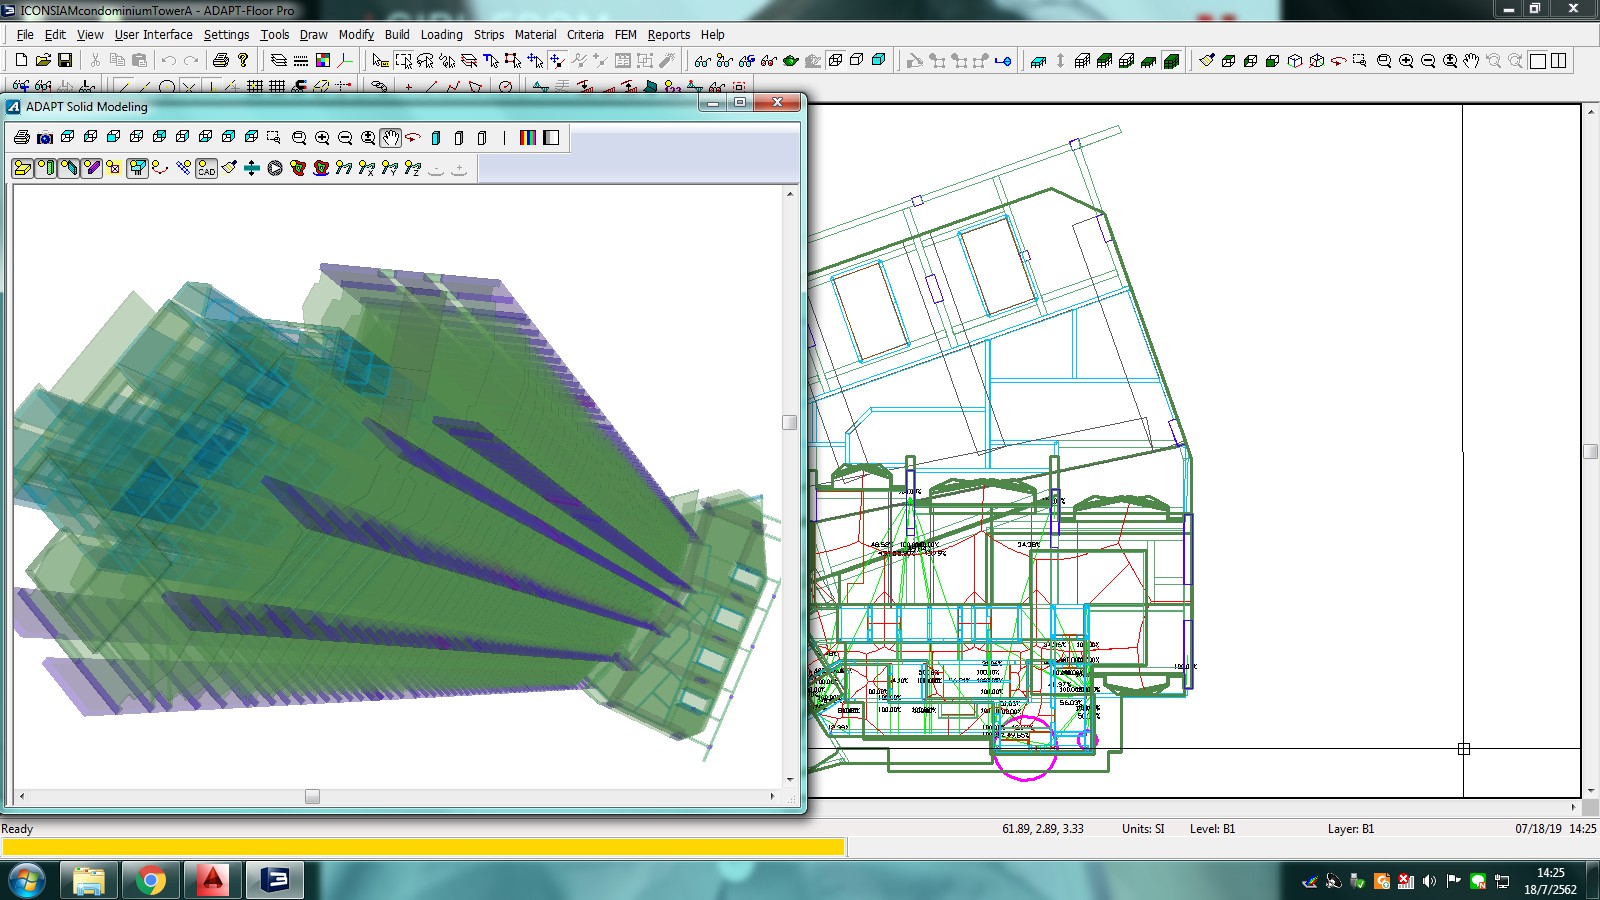Launch Google Chrome from the taskbar
This screenshot has height=900, width=1600.
[151, 881]
